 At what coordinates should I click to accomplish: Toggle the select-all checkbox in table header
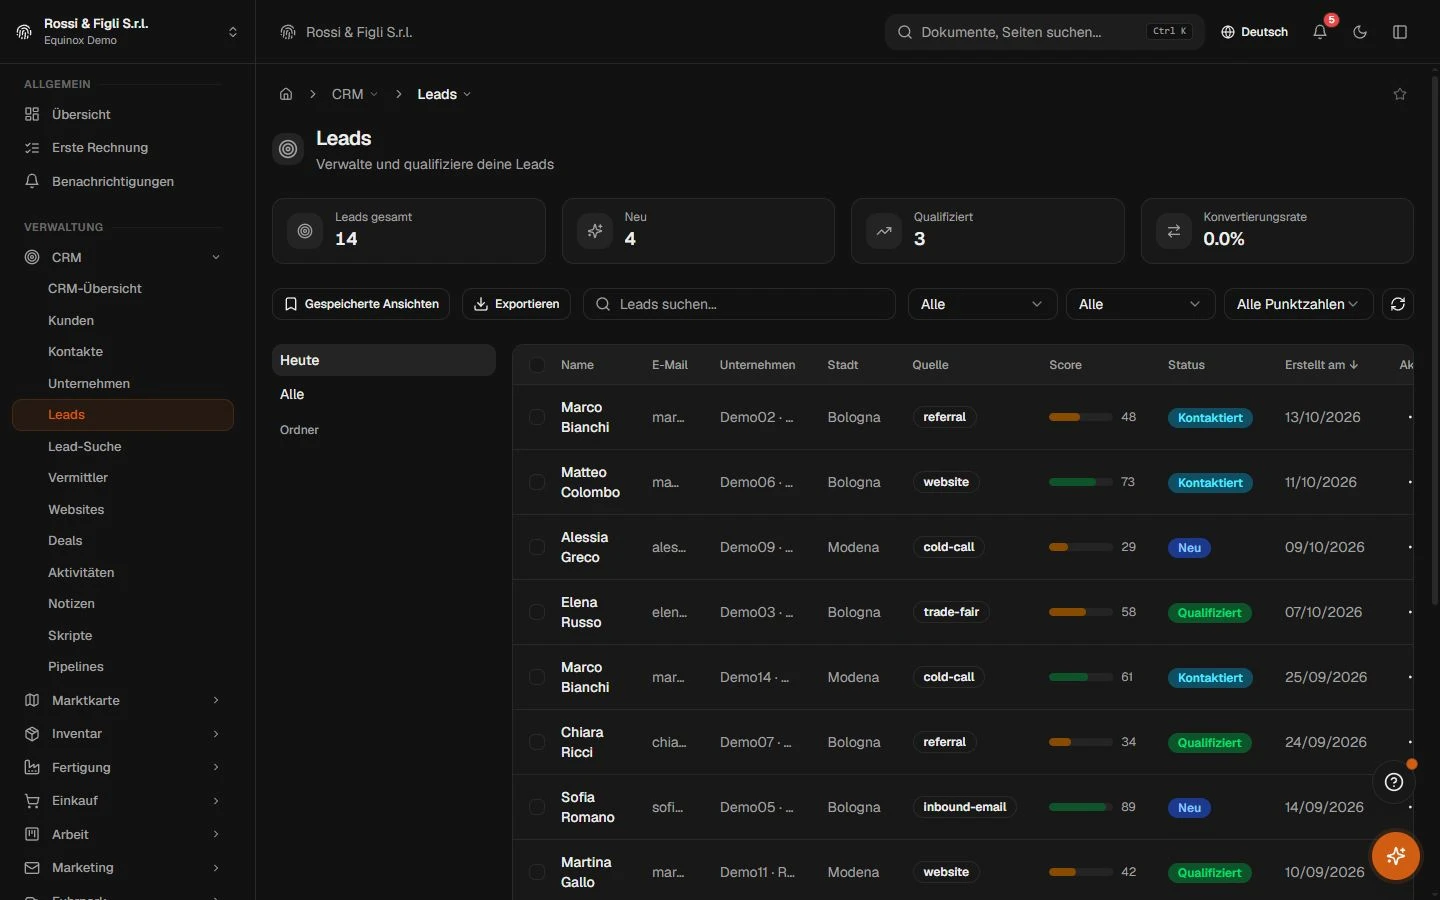pyautogui.click(x=537, y=365)
